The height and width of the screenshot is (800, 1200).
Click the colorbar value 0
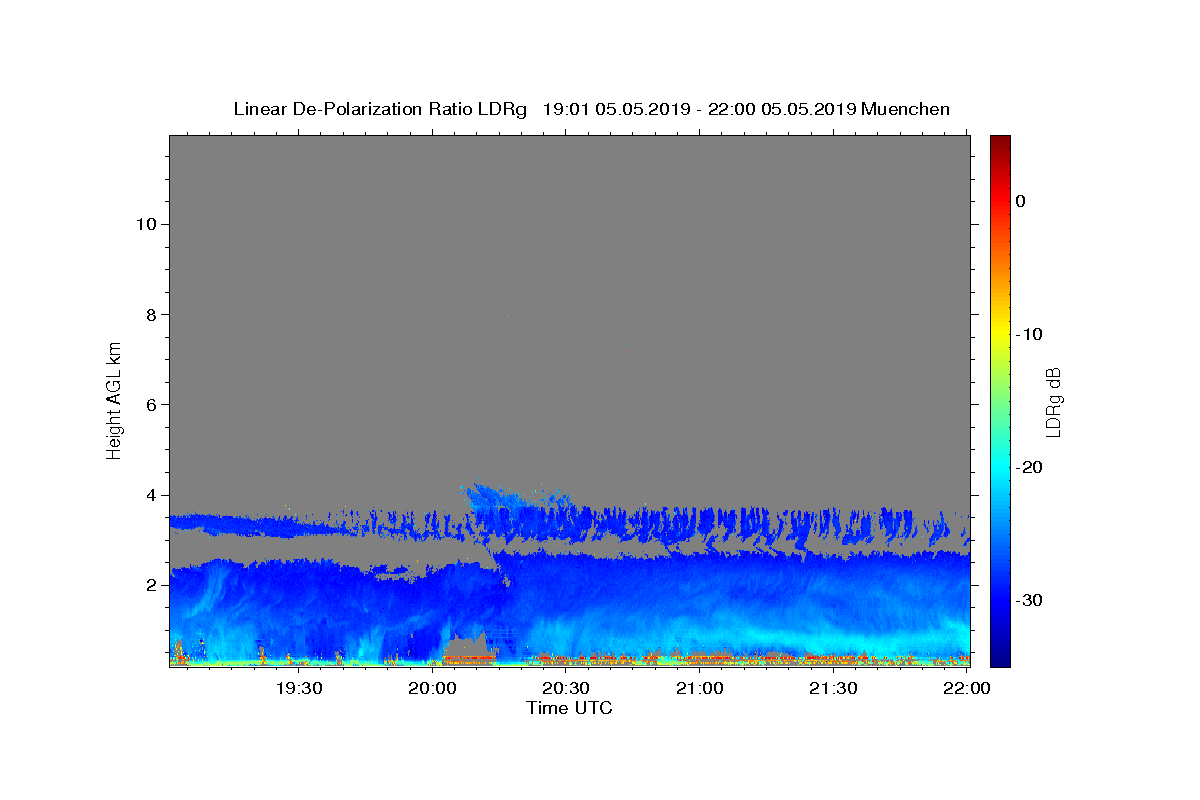point(1021,201)
